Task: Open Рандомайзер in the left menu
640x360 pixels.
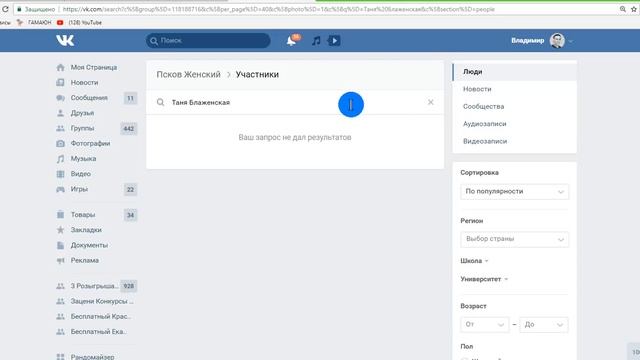Action: pyautogui.click(x=92, y=356)
